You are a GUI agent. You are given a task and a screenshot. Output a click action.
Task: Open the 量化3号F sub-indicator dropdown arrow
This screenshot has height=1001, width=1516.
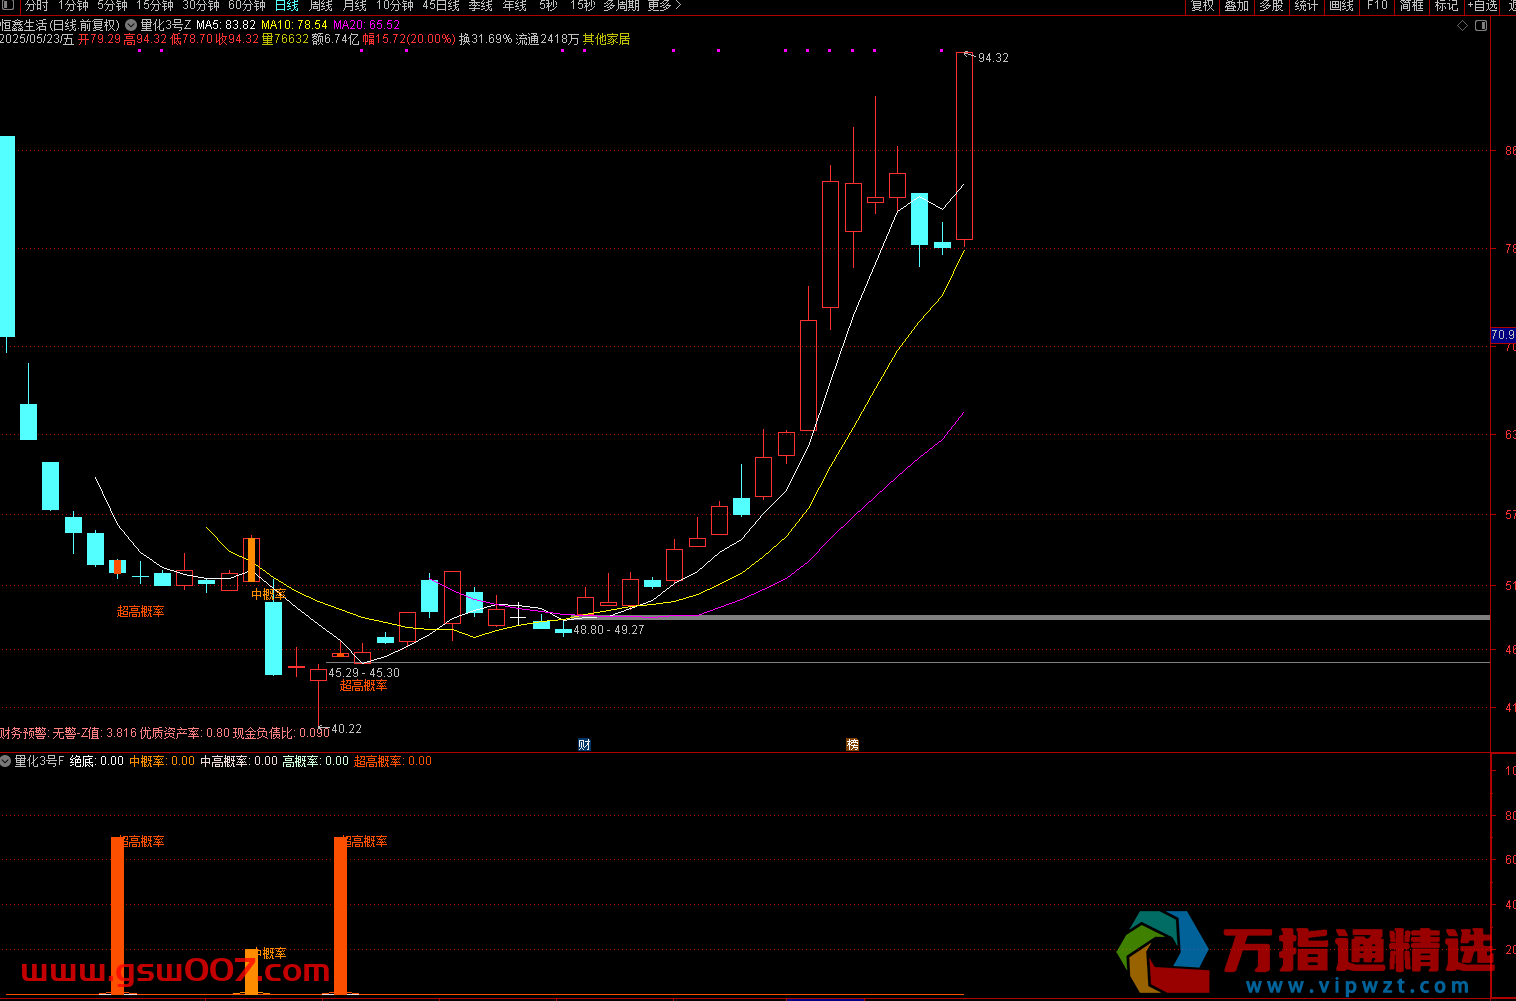coord(6,761)
